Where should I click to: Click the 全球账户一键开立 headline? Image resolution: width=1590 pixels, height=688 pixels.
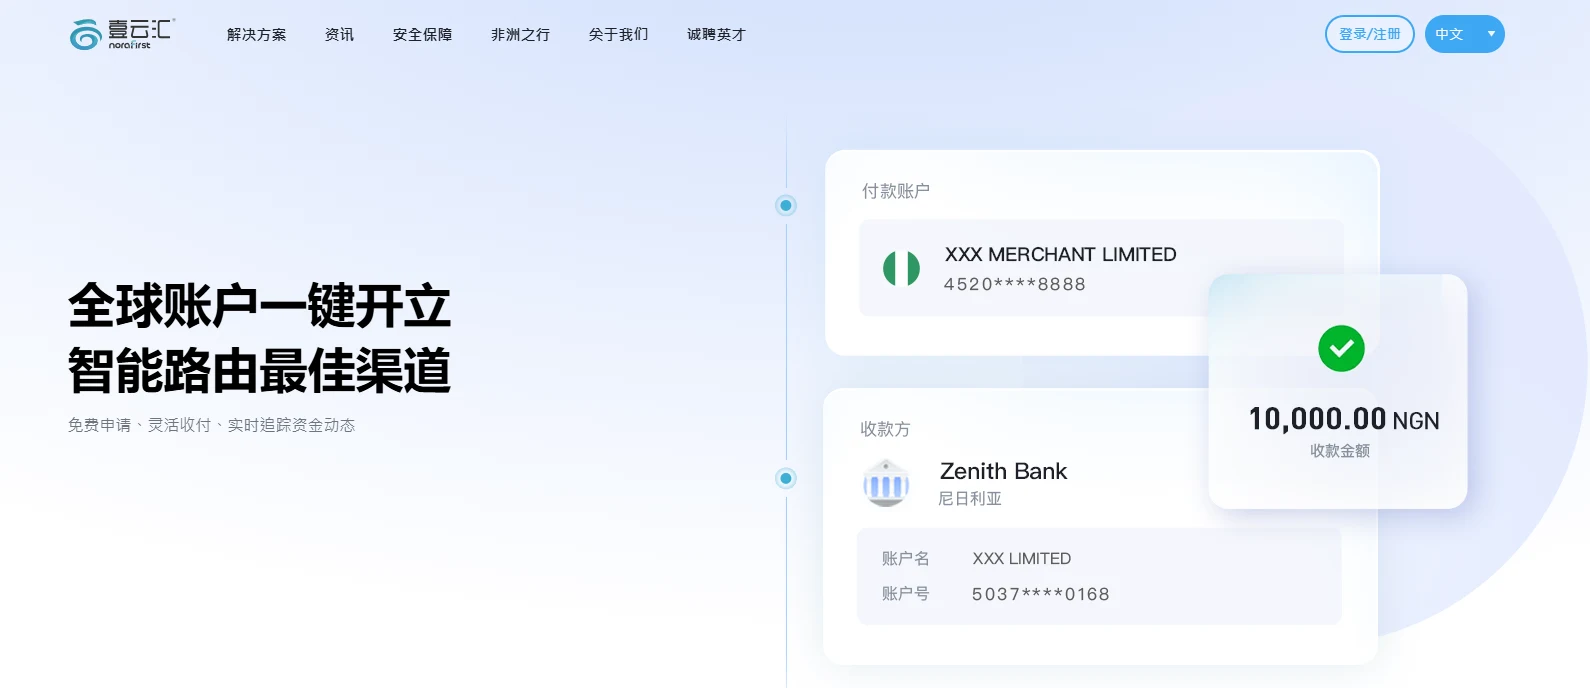point(259,306)
